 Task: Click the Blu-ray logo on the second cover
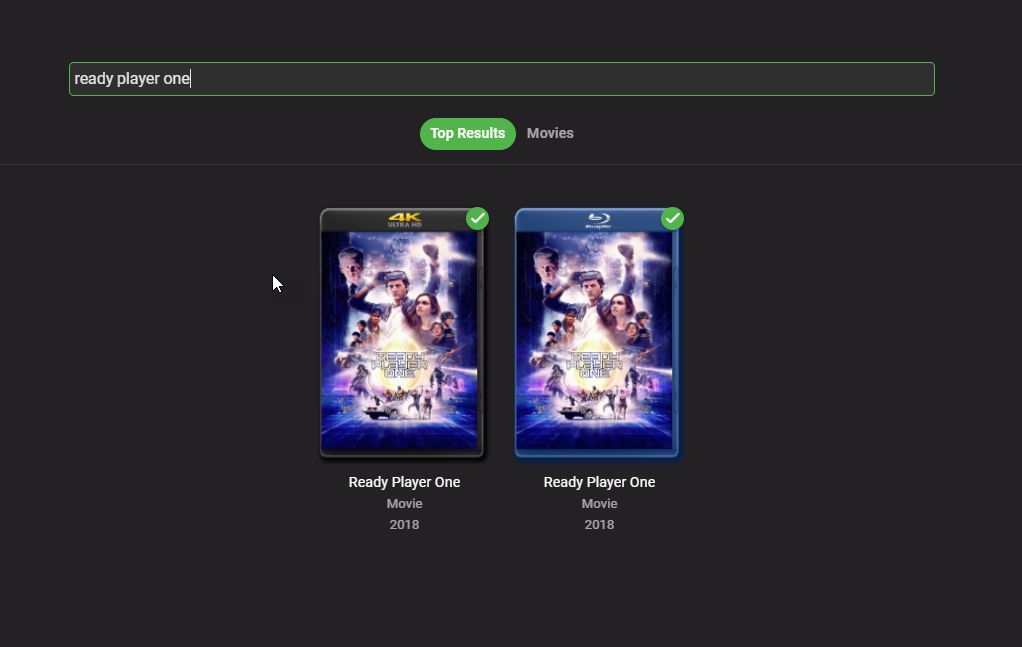(x=598, y=220)
